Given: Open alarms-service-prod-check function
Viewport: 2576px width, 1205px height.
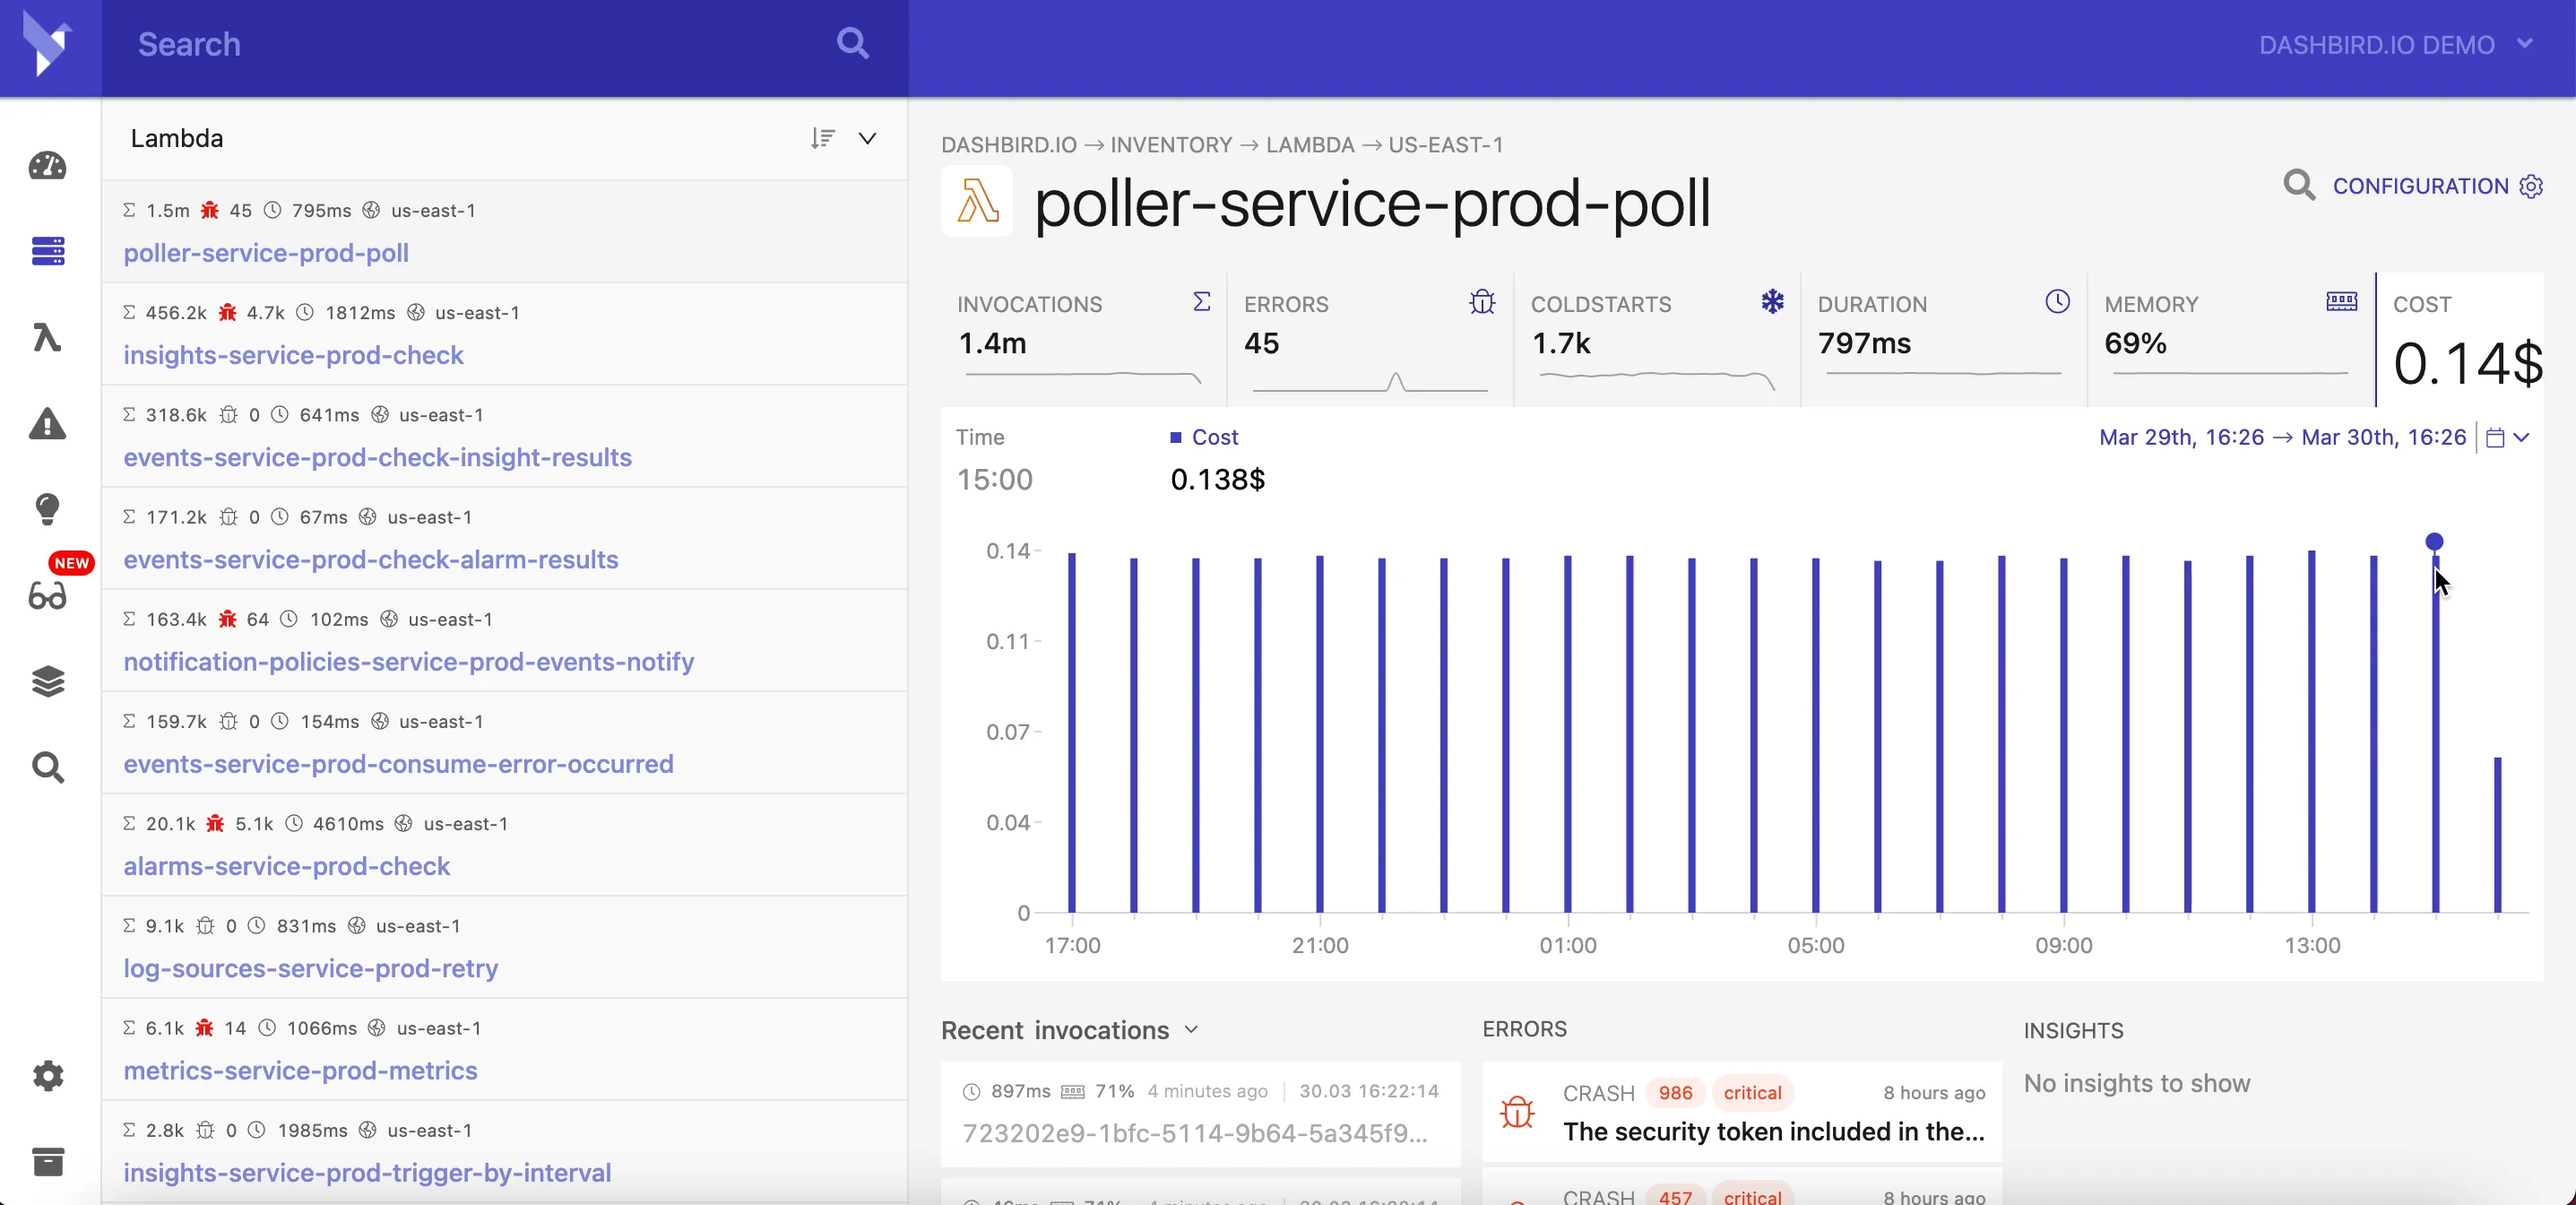Looking at the screenshot, I should coord(286,866).
